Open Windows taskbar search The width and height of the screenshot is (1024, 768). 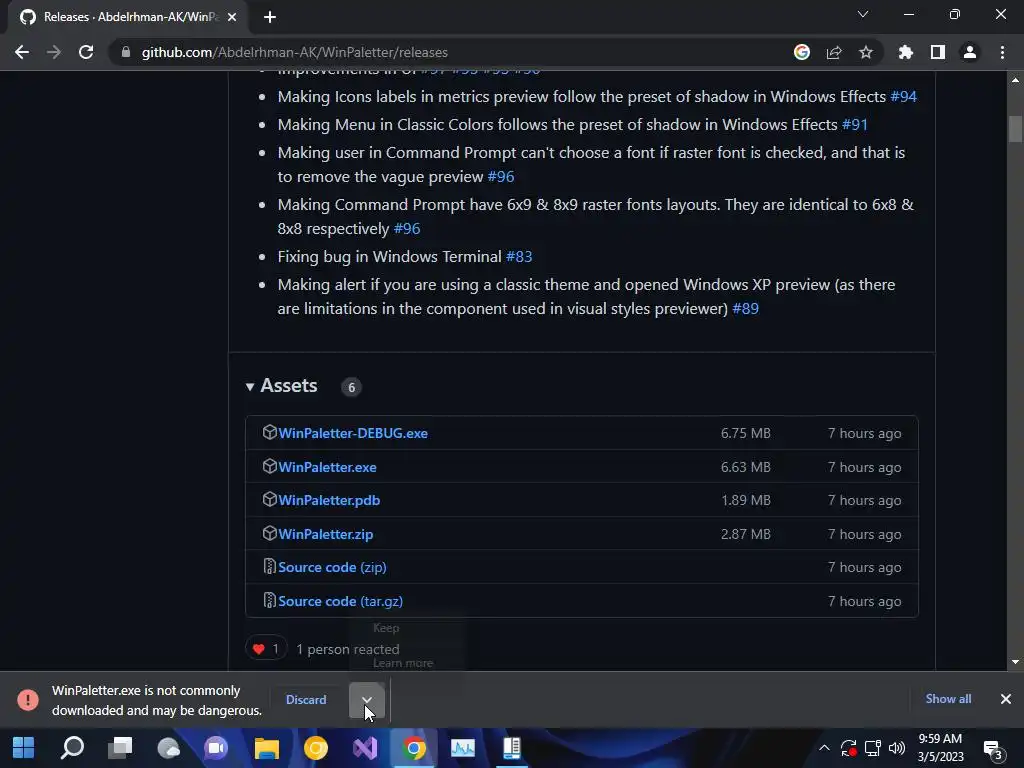[x=72, y=748]
